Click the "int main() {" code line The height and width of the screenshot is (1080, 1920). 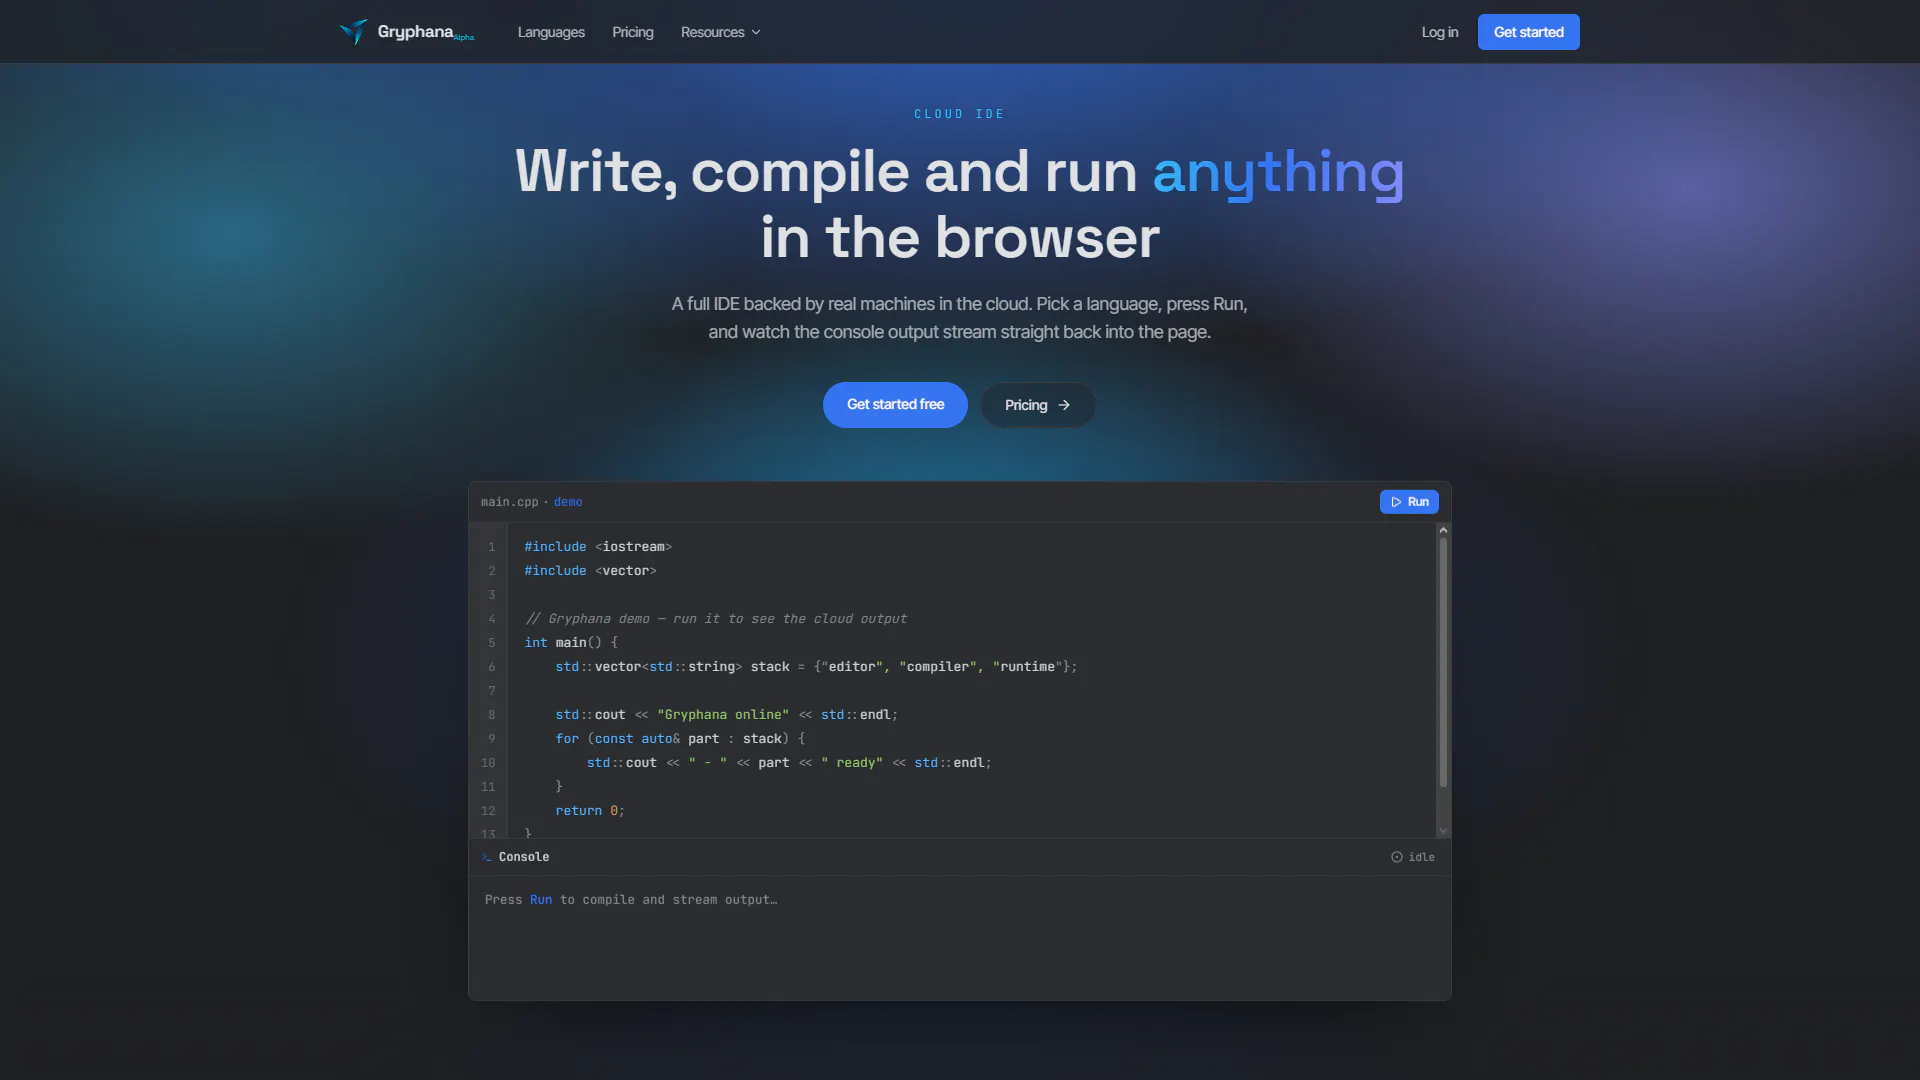[x=571, y=643]
